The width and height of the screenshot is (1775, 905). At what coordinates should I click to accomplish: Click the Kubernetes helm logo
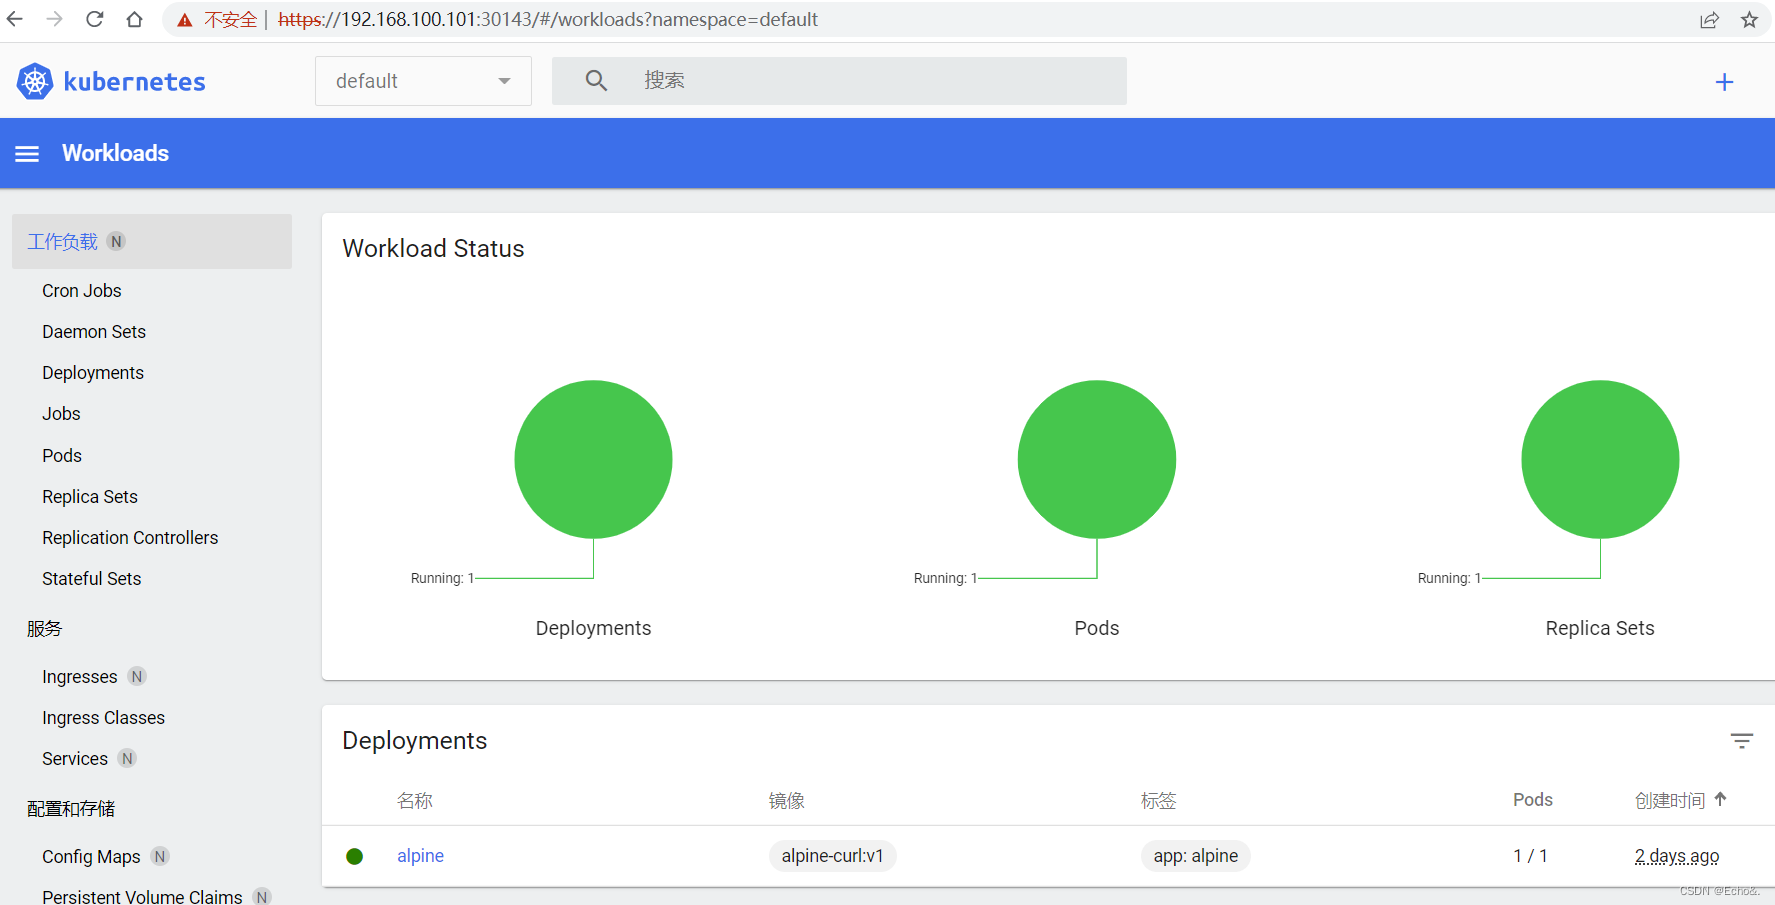pos(35,81)
